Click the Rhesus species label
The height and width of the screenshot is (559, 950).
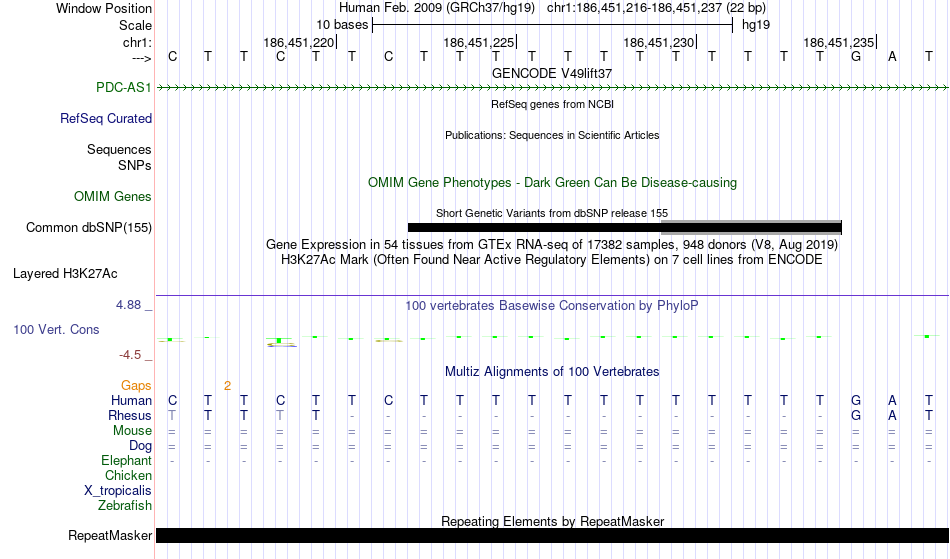pyautogui.click(x=130, y=415)
